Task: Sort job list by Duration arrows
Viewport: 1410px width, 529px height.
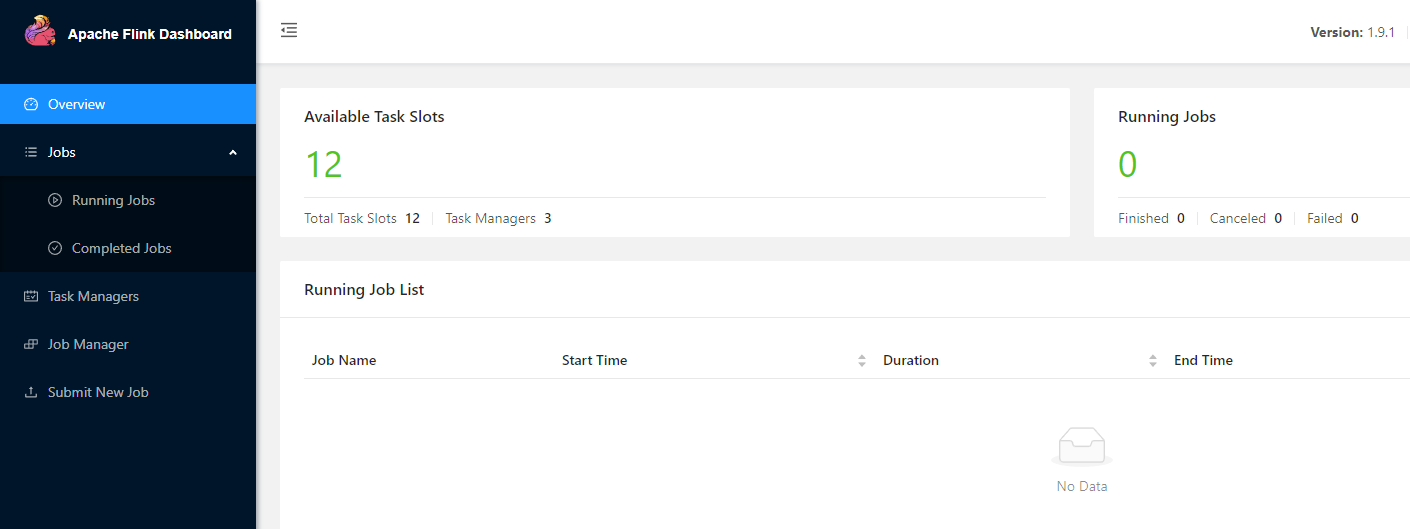Action: (1153, 360)
